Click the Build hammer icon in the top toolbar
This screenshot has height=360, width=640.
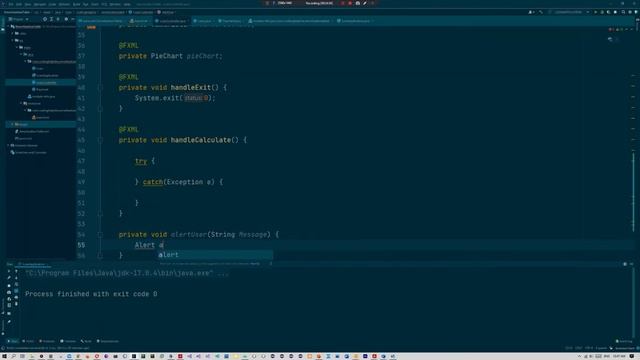[x=541, y=12]
